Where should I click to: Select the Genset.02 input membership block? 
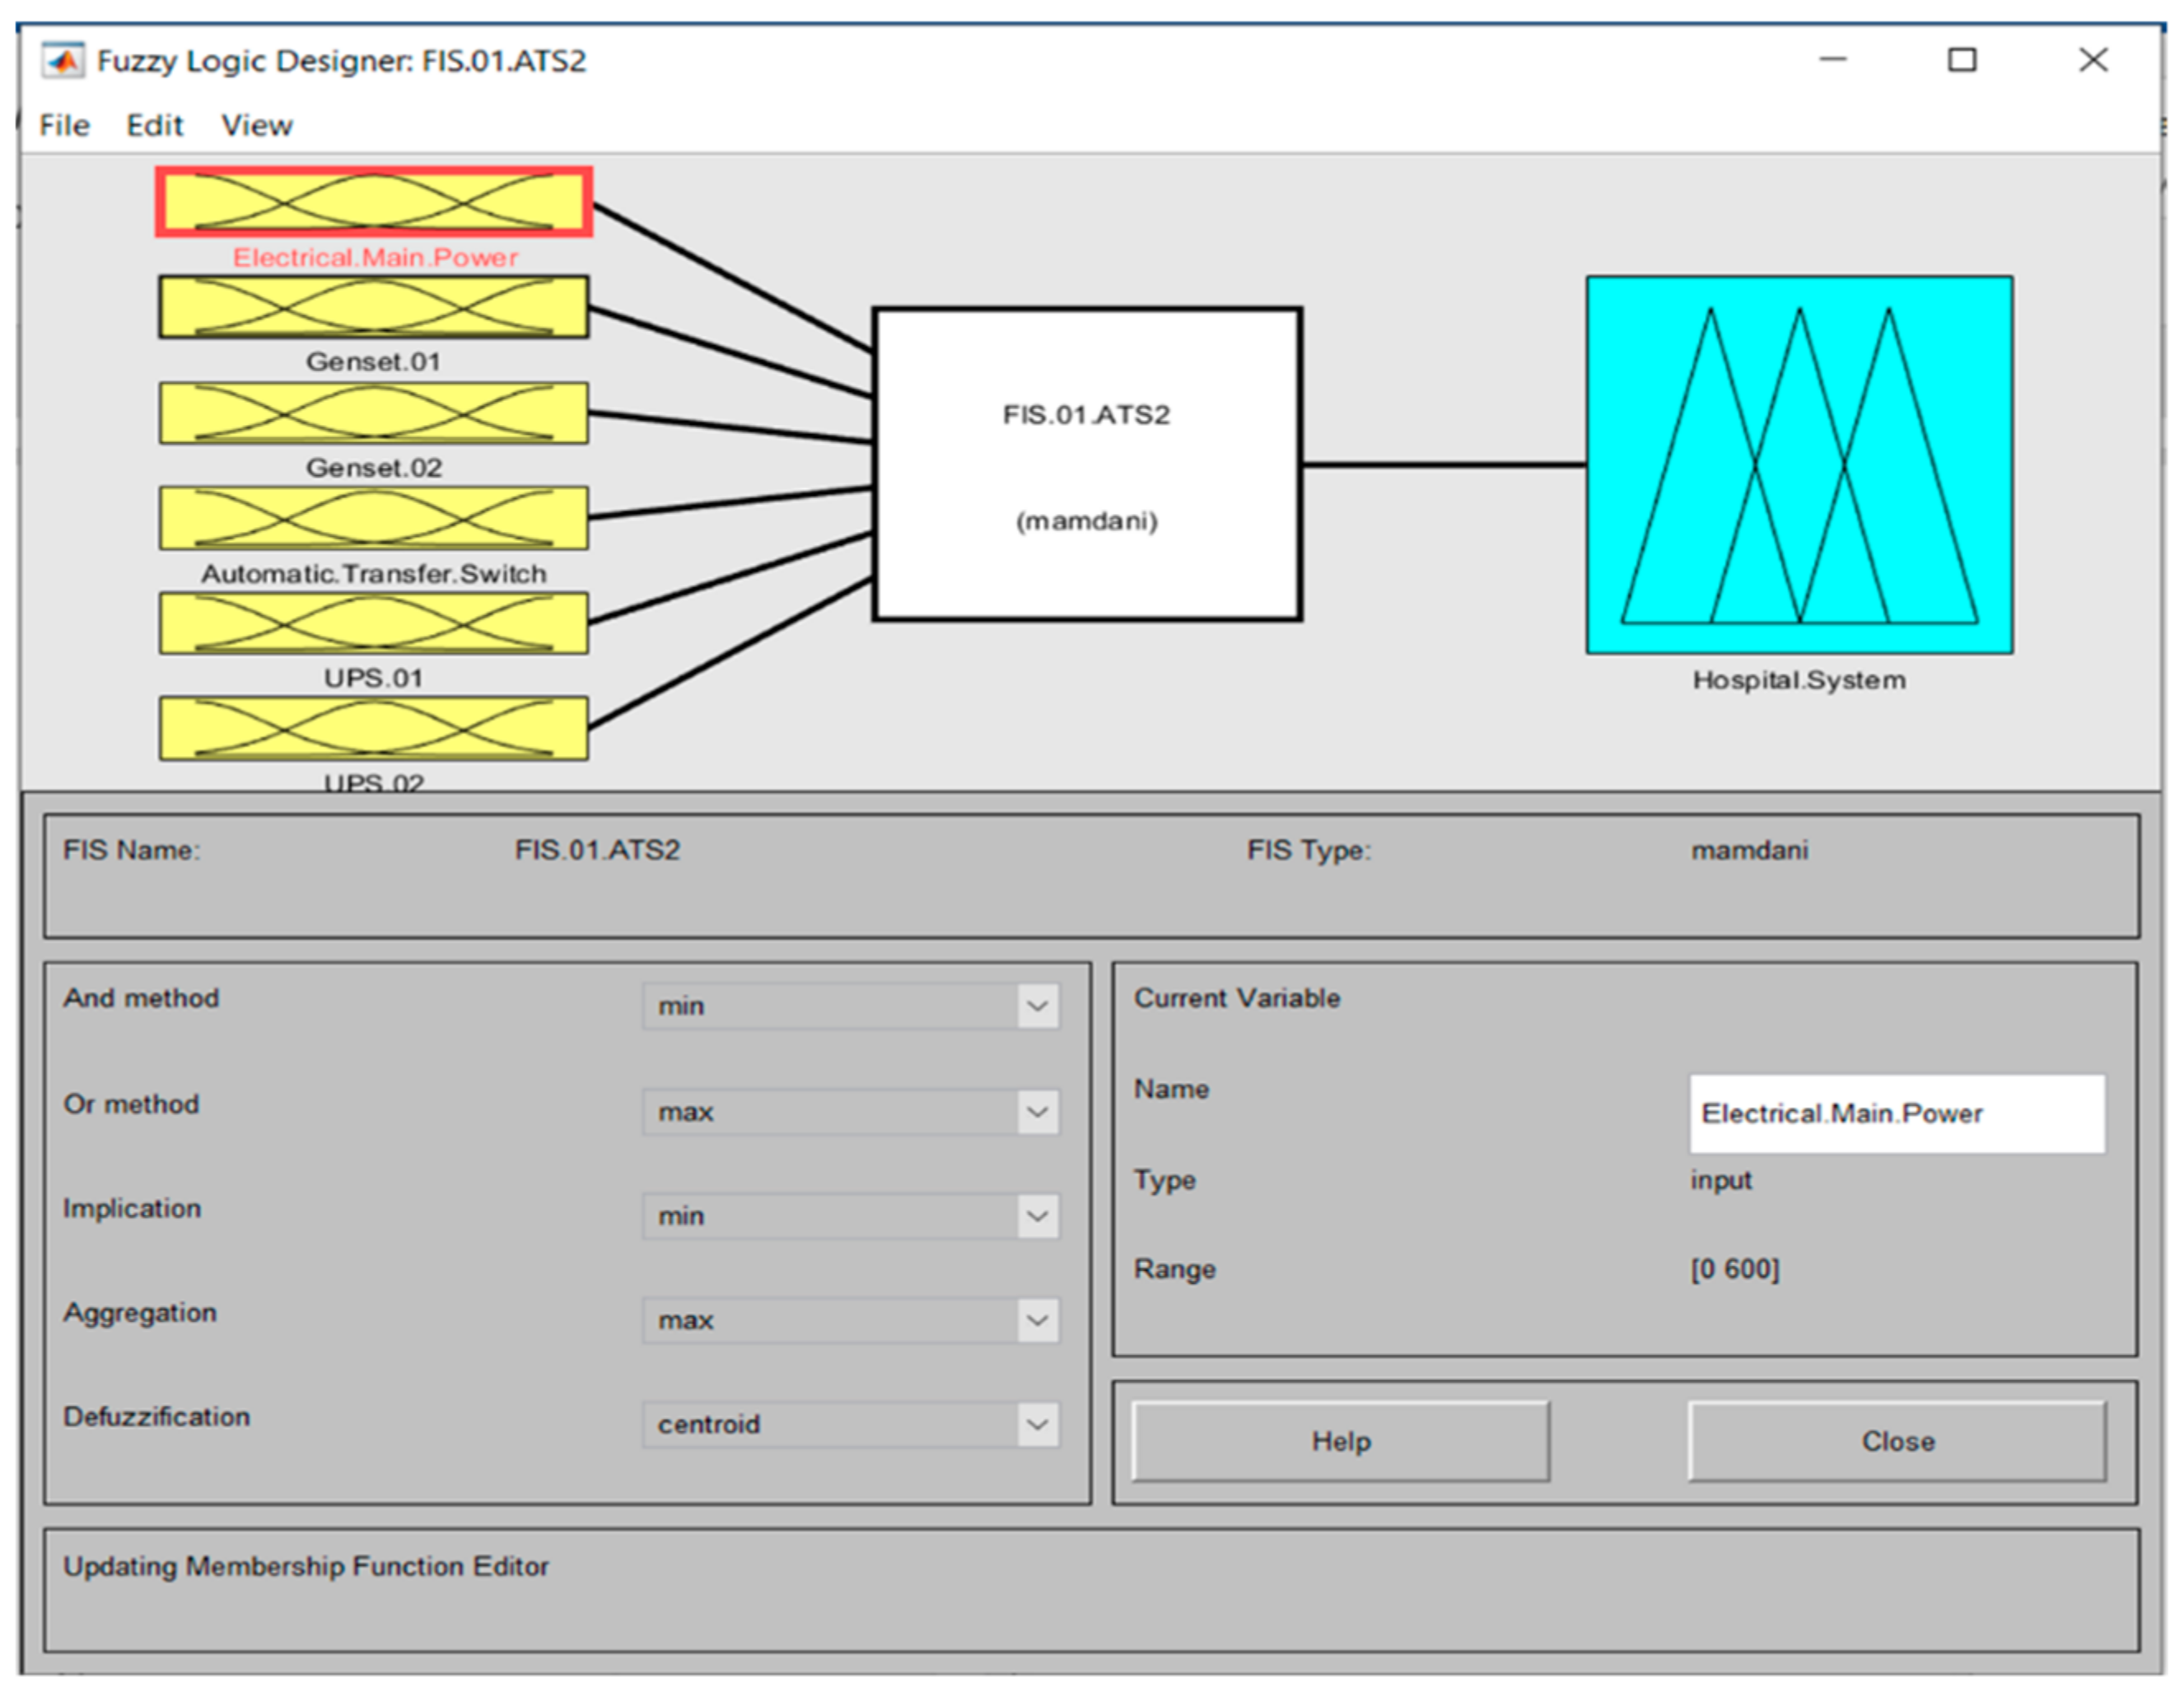[373, 413]
